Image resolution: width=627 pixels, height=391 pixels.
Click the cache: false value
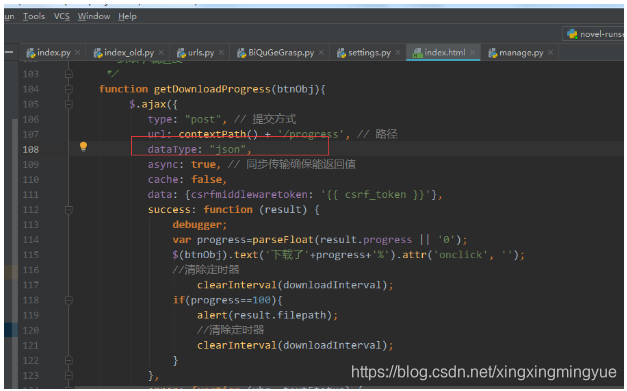point(206,180)
